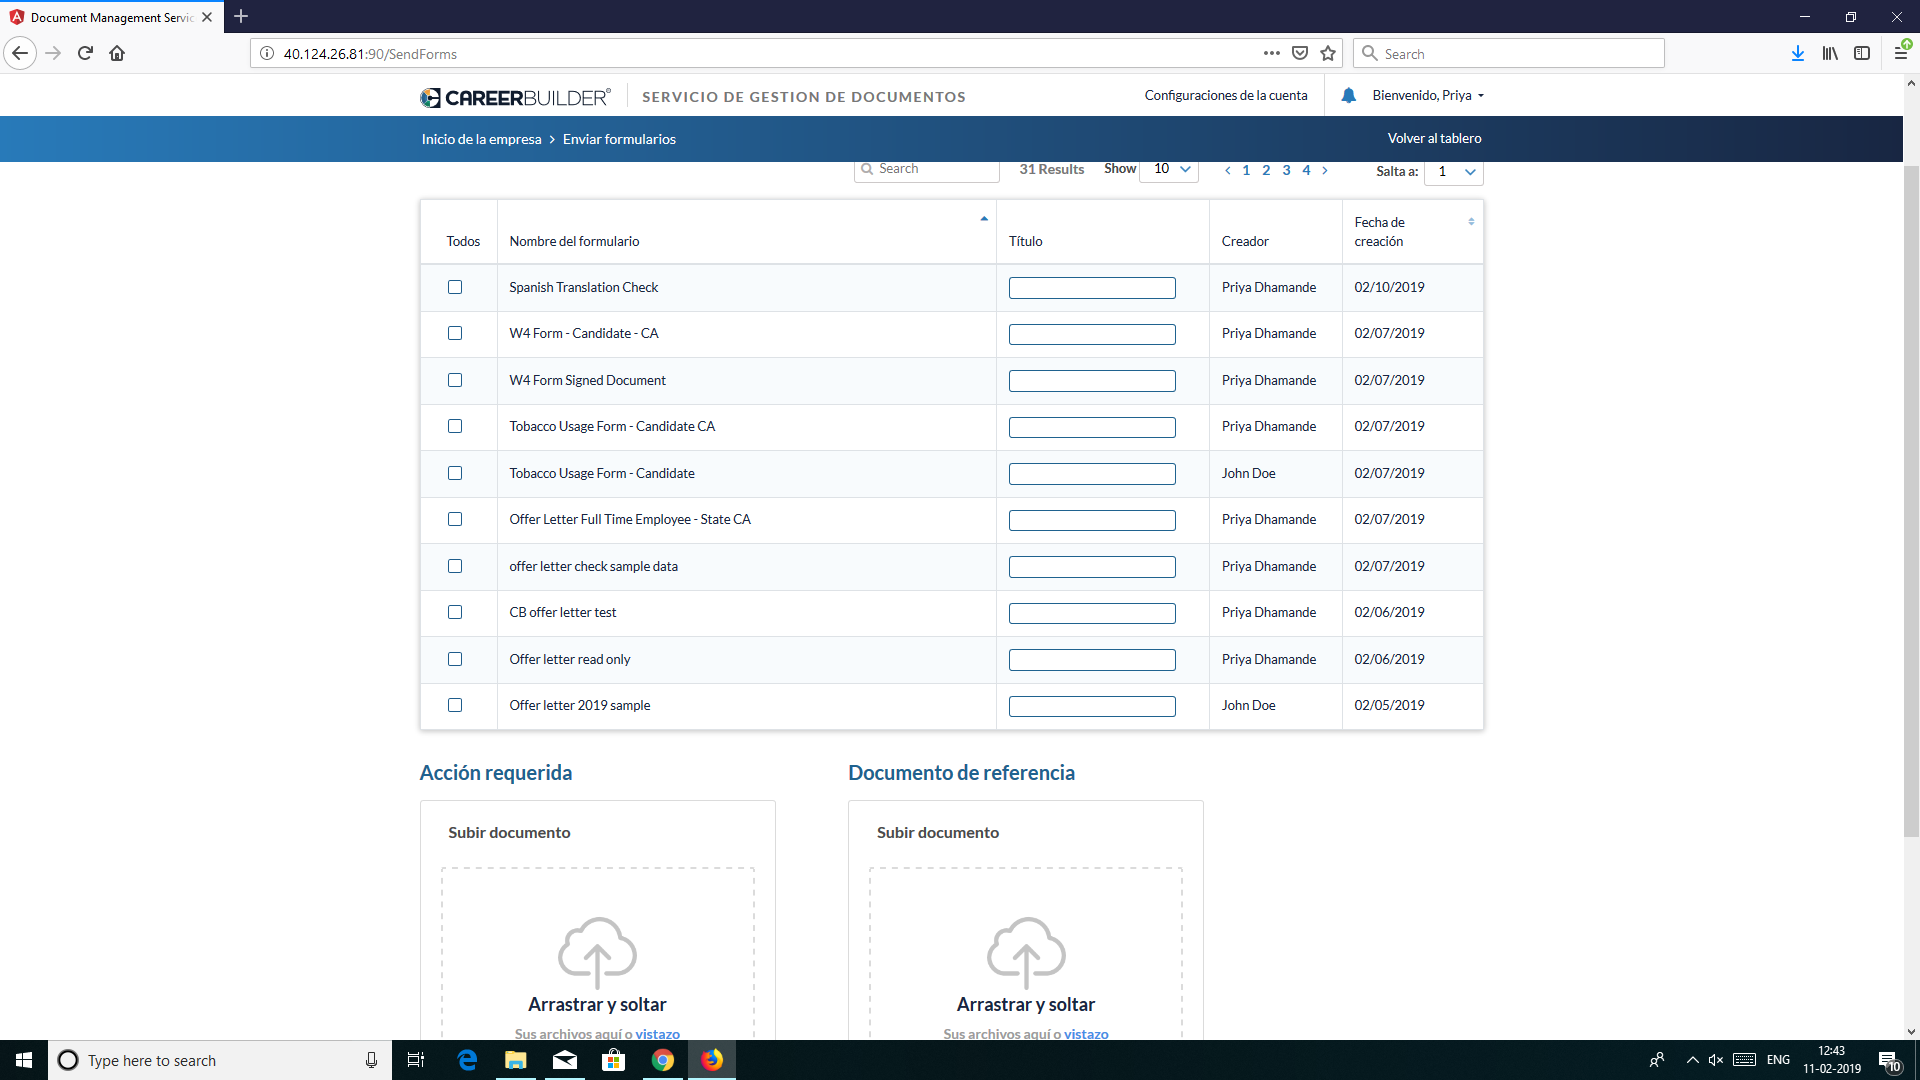The width and height of the screenshot is (1920, 1080).
Task: Go to Inicio de la empresa breadcrumb
Action: [481, 139]
